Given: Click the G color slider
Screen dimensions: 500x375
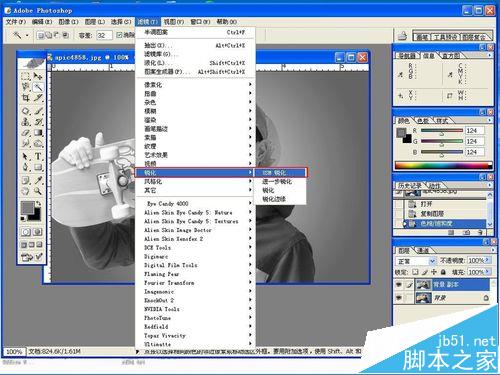Looking at the screenshot, I should pyautogui.click(x=442, y=142).
